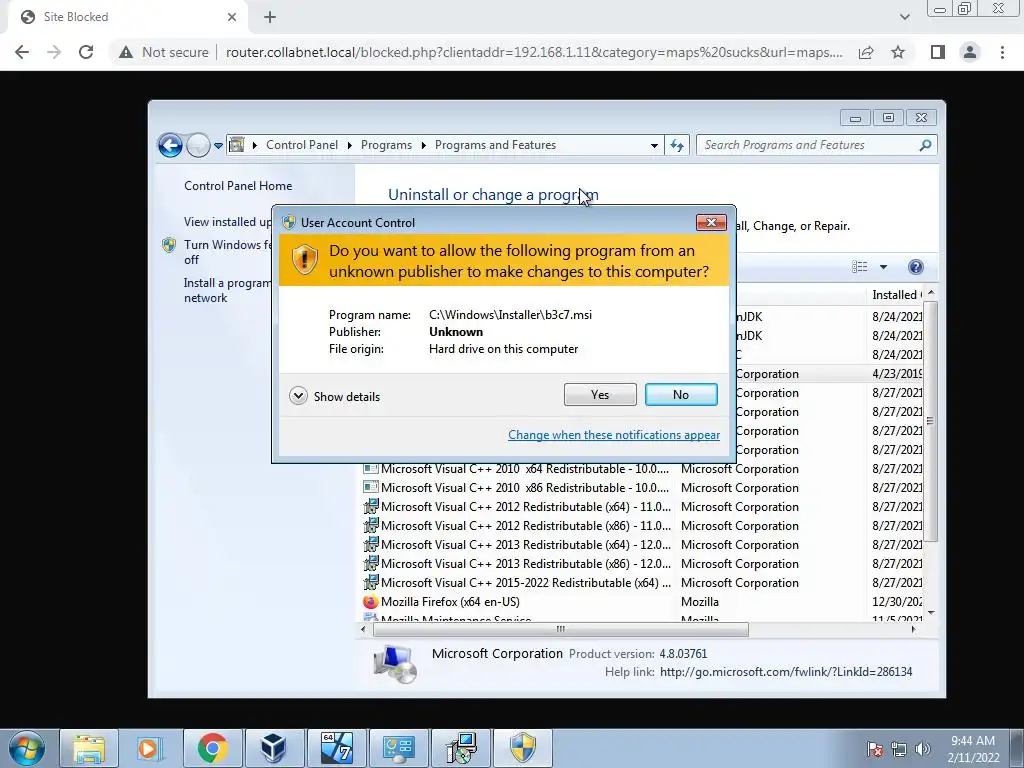
Task: Select Microsoft Visual C++ 2010 x86 Redistributable row
Action: 643,488
